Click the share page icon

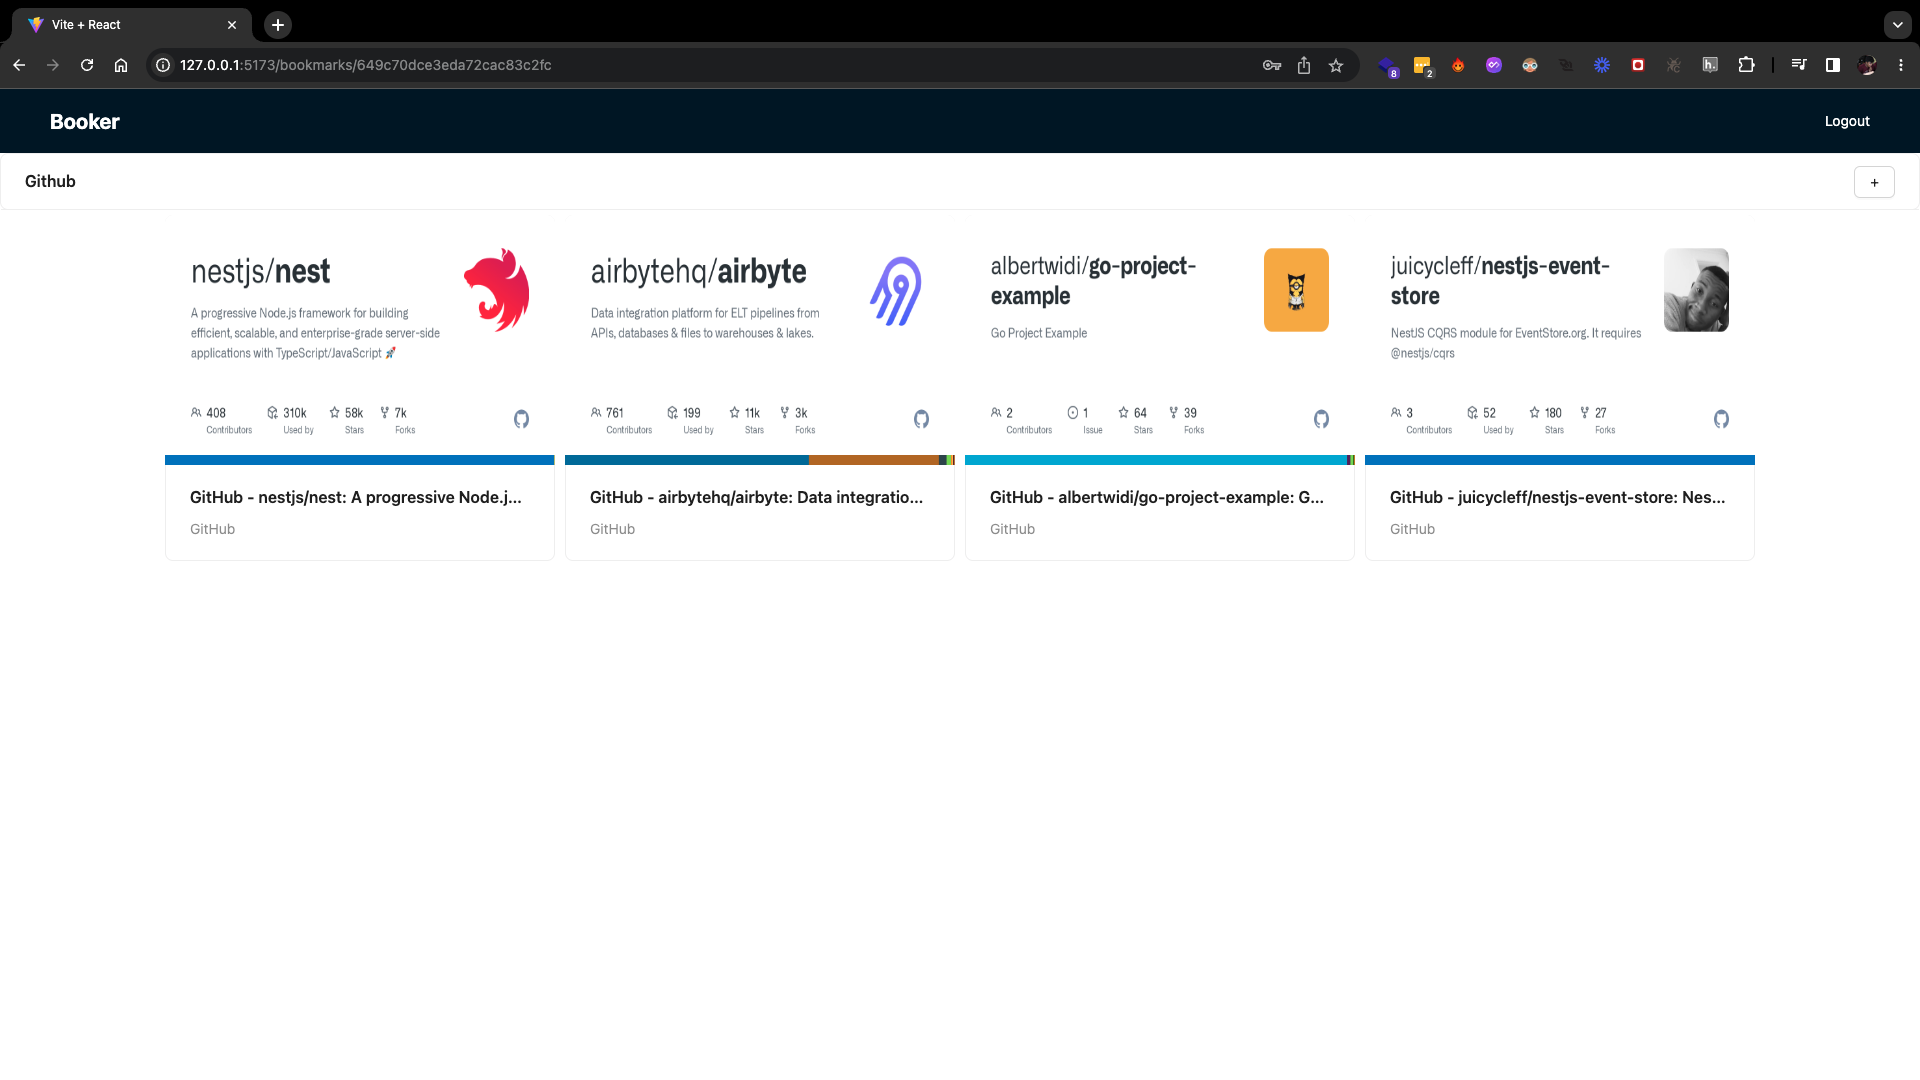[1304, 65]
